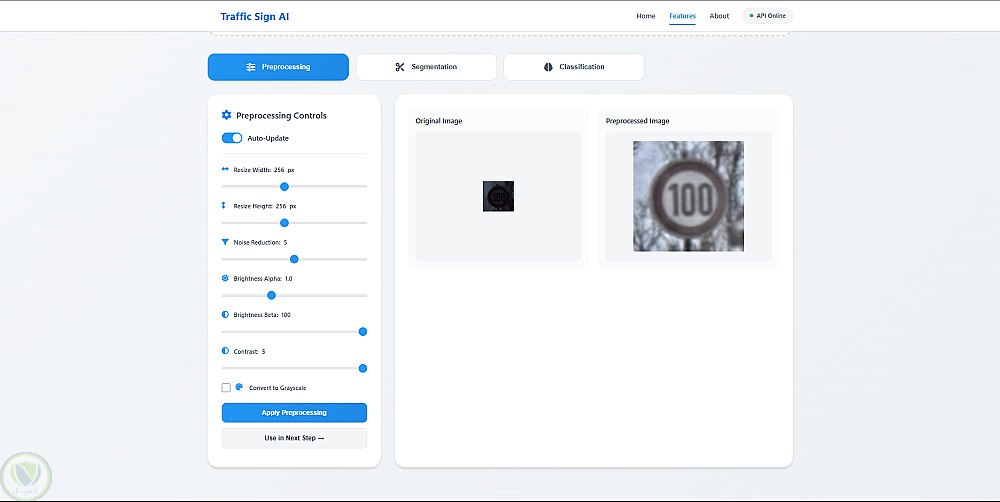Image resolution: width=1000 pixels, height=502 pixels.
Task: Click the Preprocessing Controls heading text
Action: 281,115
